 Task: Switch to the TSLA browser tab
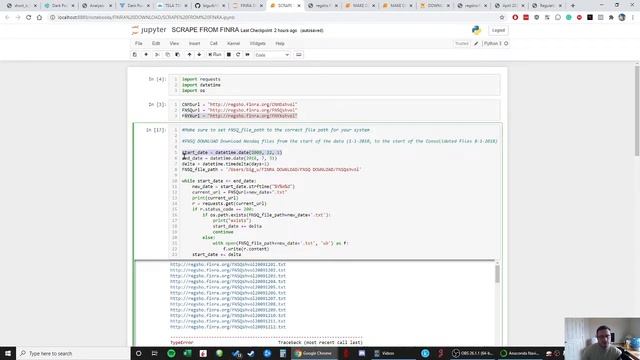click(x=171, y=6)
